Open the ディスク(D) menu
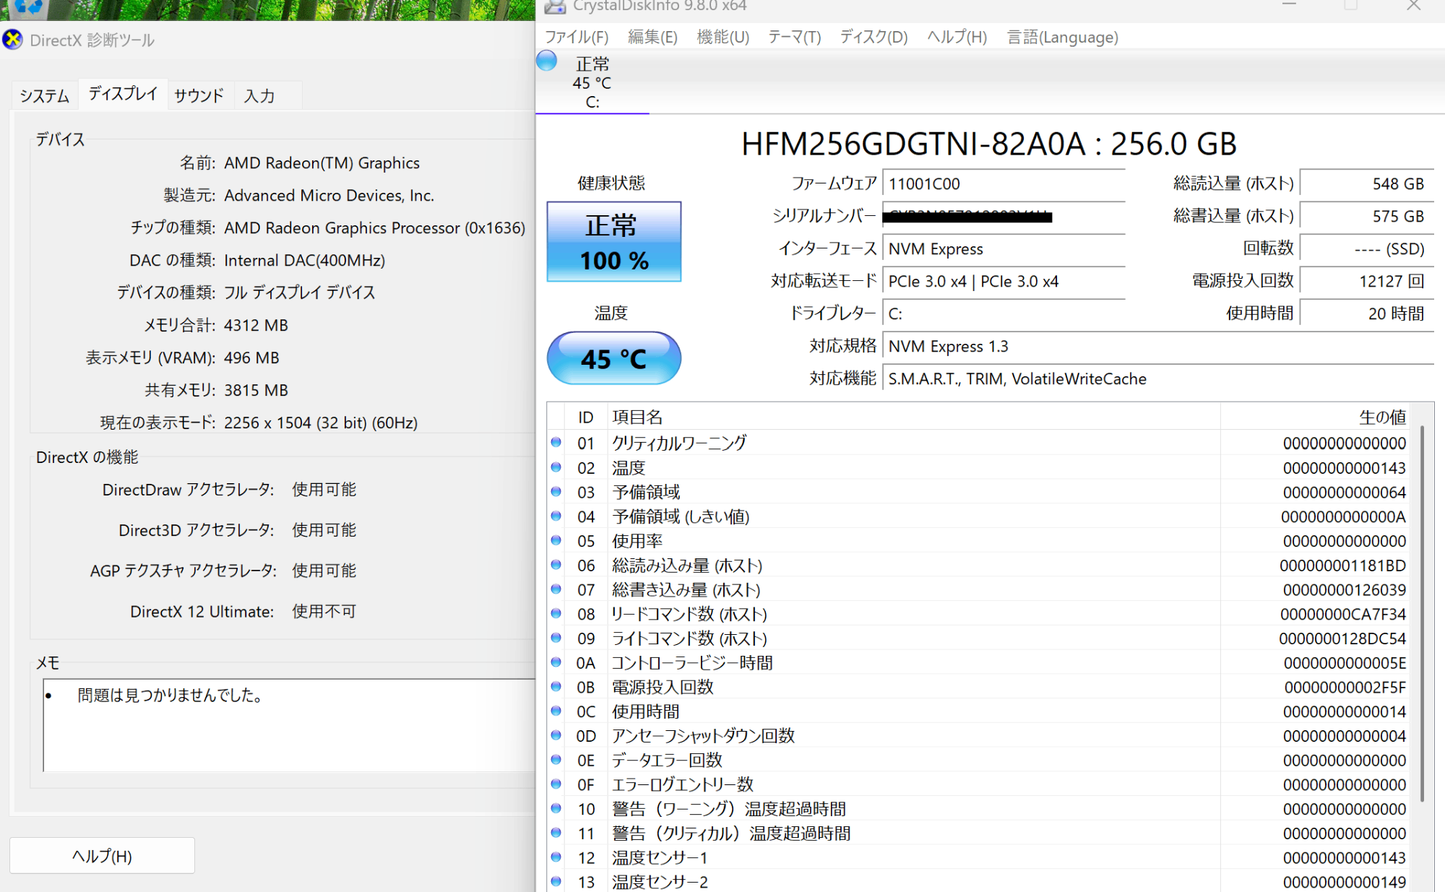1445x892 pixels. pos(873,37)
